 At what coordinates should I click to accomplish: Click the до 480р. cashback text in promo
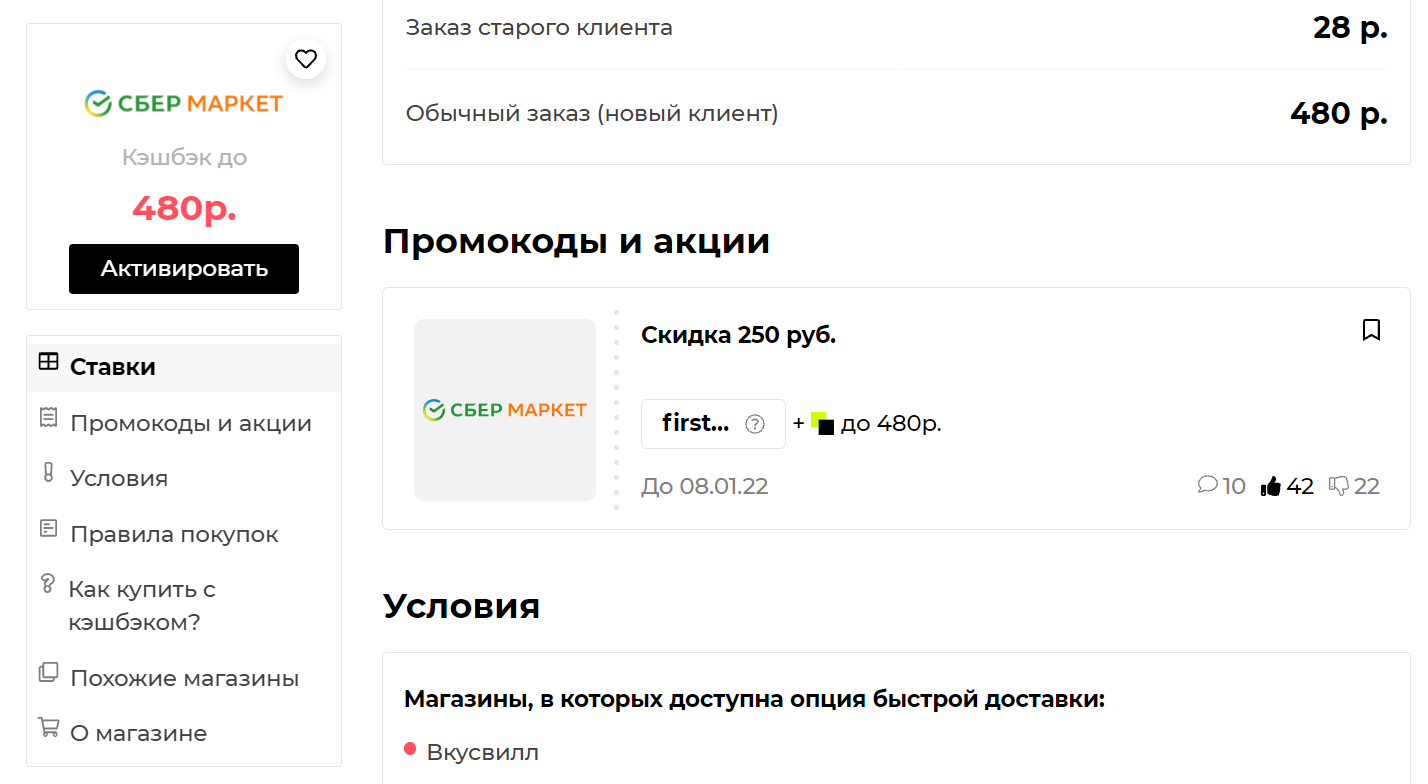(891, 424)
